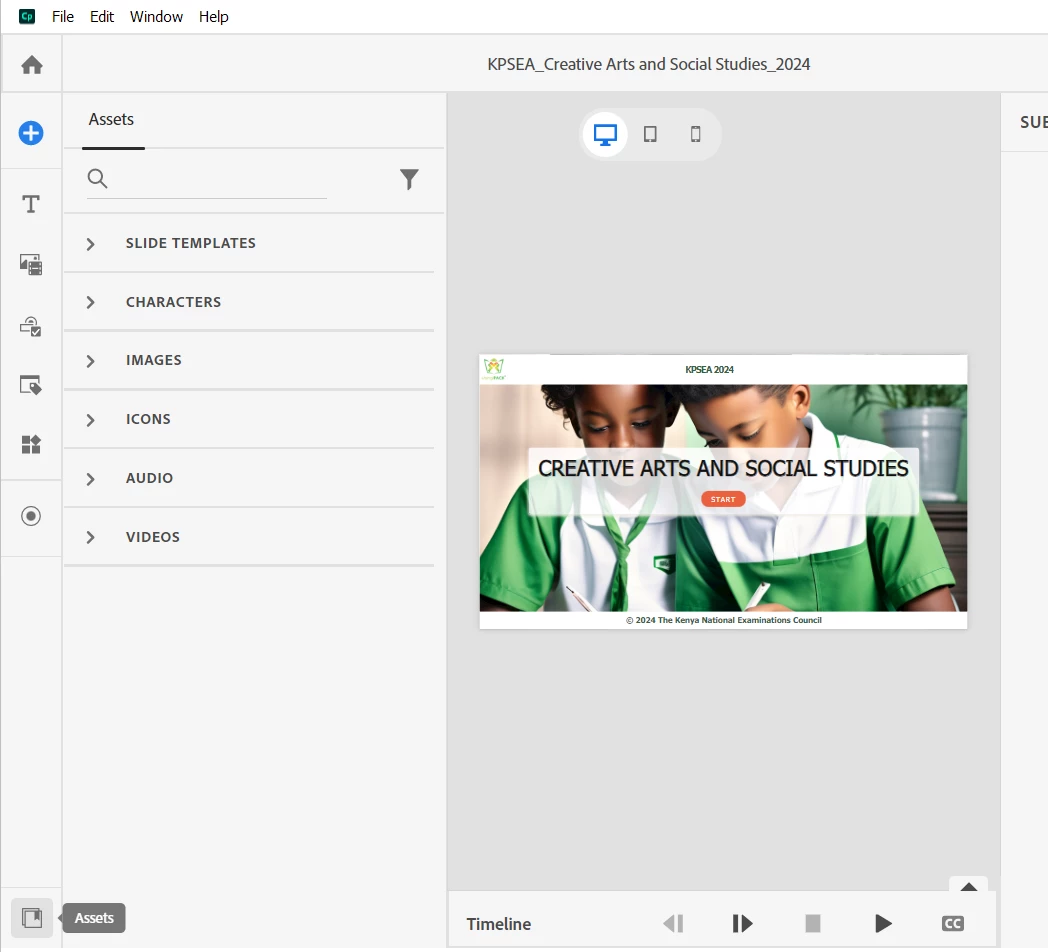Click the KPSEA 2024 slide header text
Screen dimensions: 1048x952
pos(709,370)
